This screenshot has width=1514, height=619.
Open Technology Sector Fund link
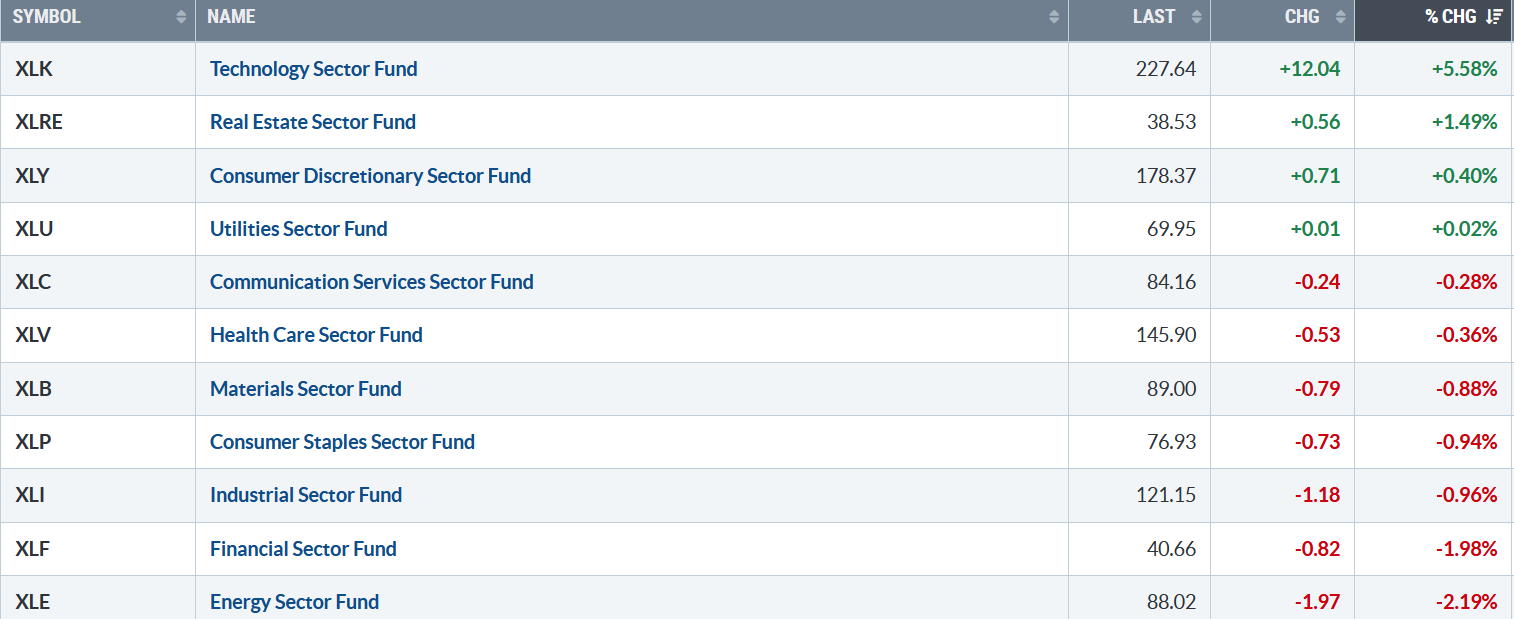coord(313,69)
